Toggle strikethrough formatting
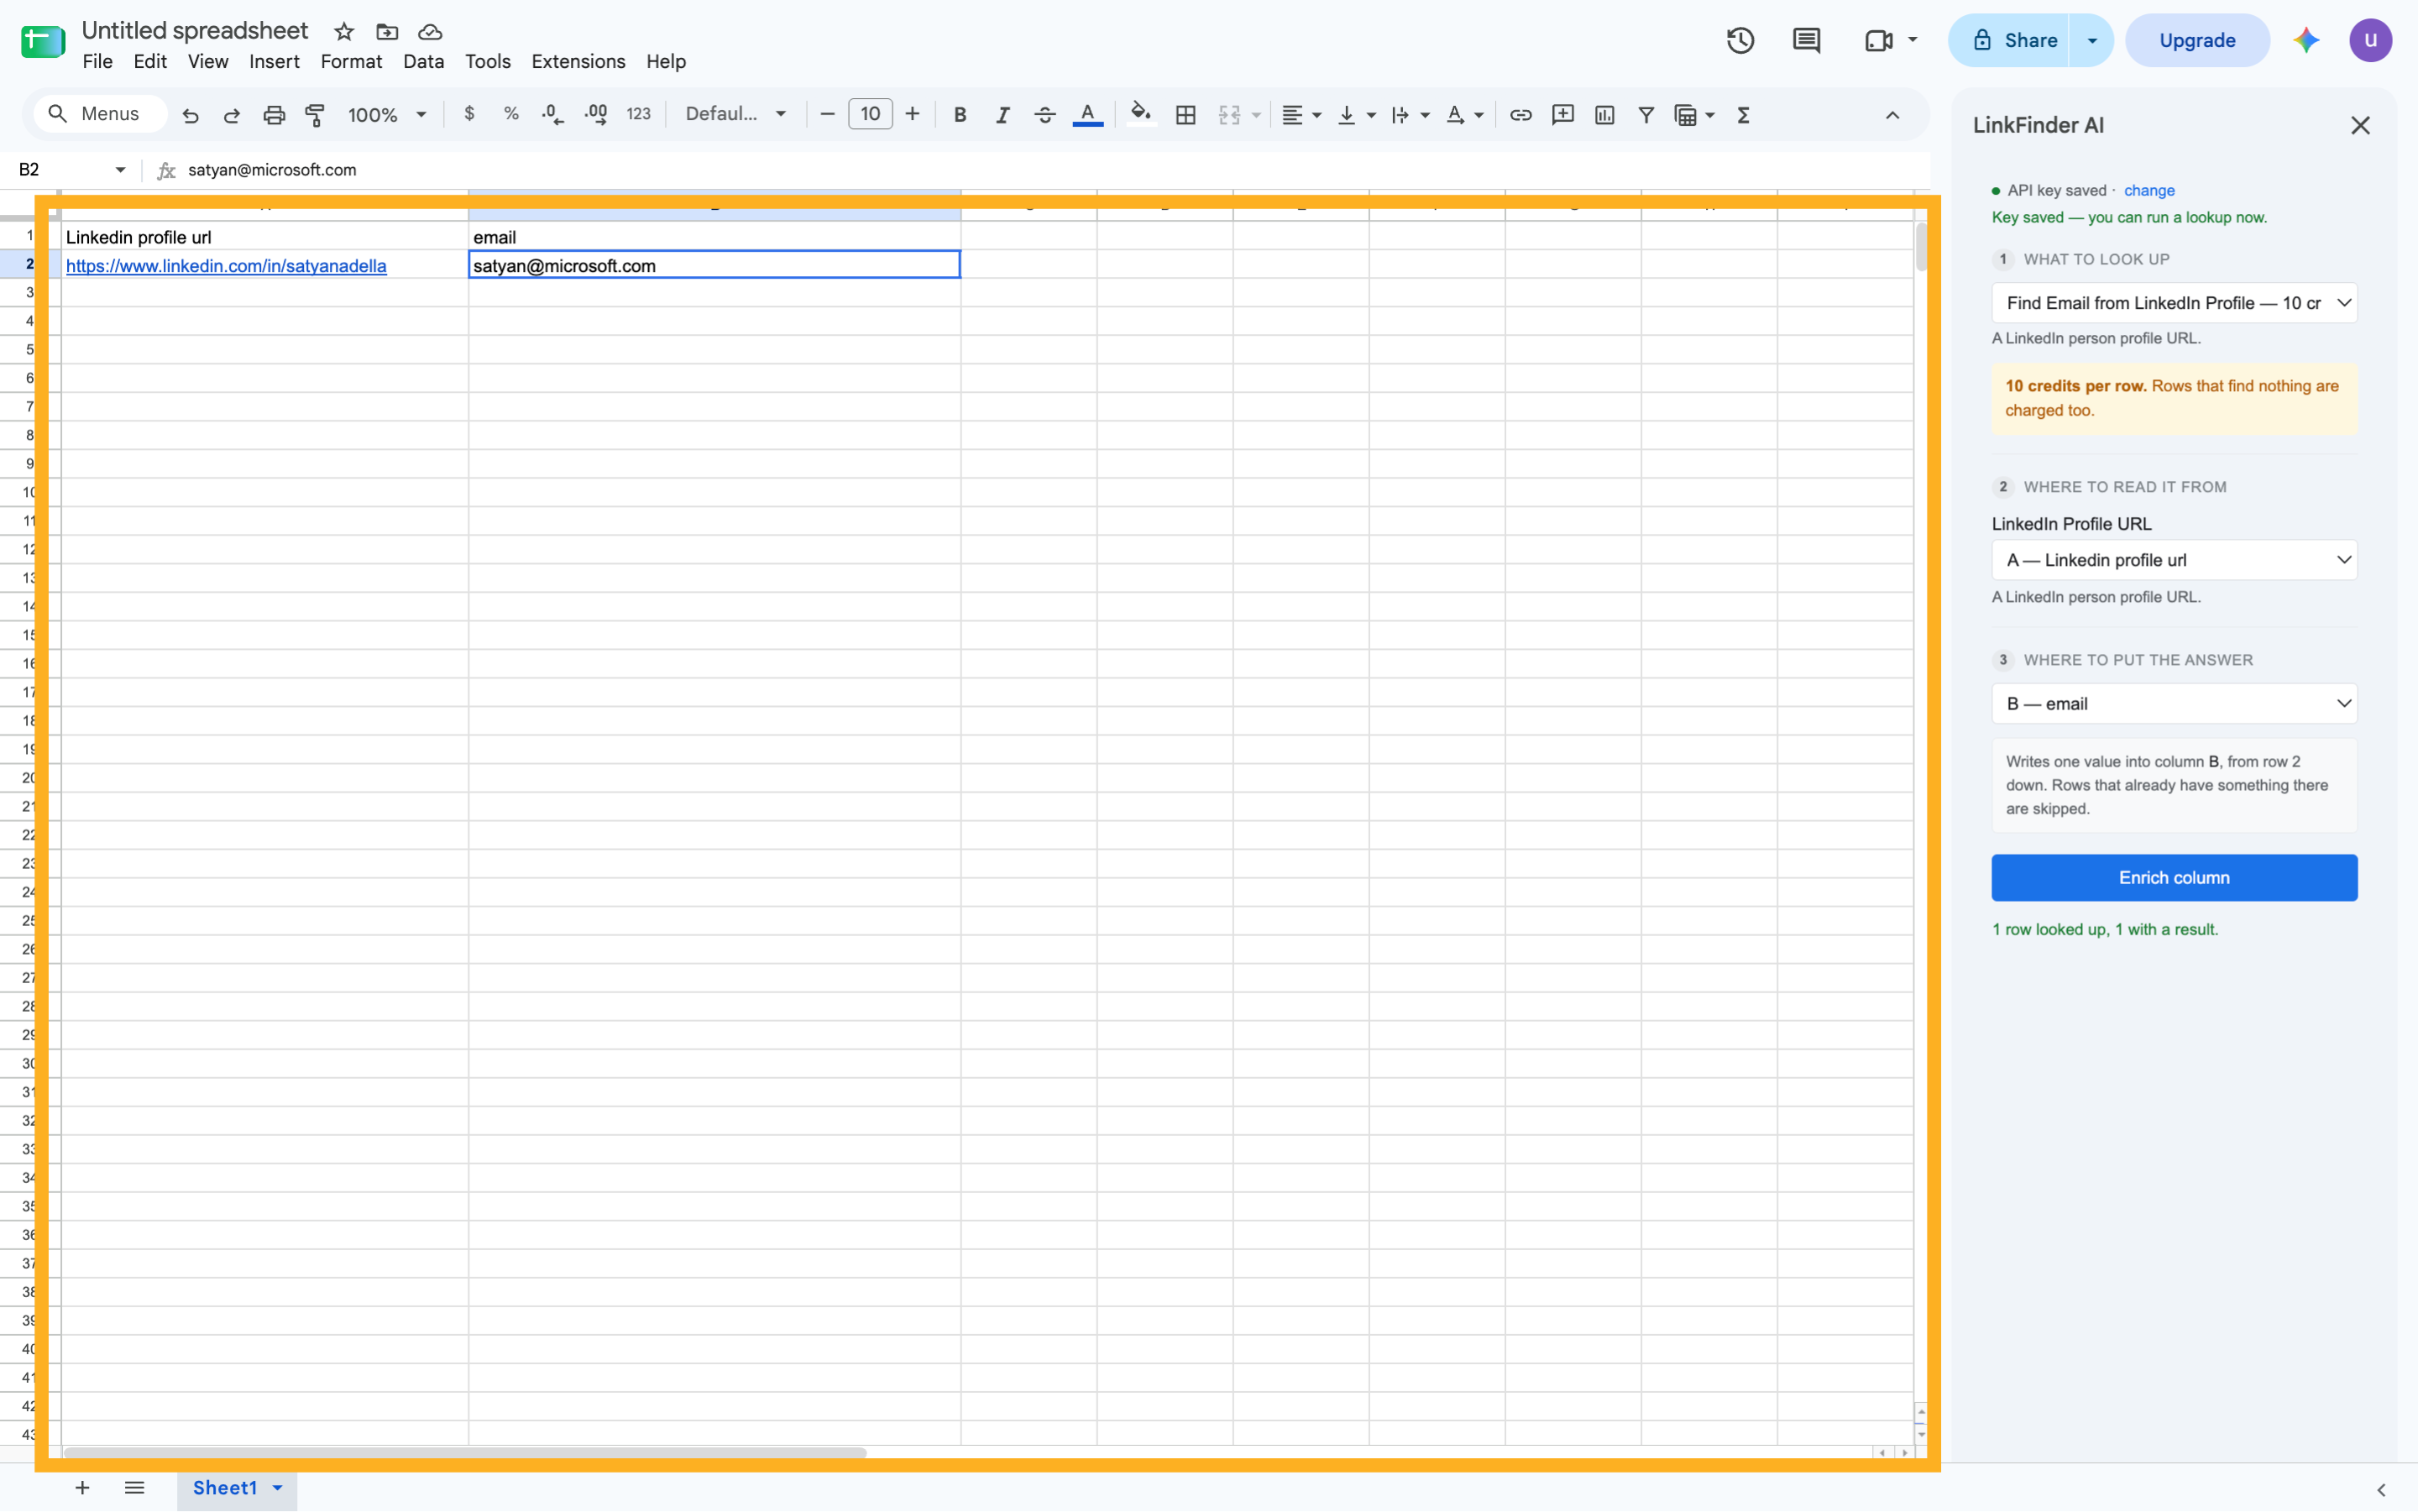Viewport: 2418px width, 1512px height. (x=1044, y=115)
